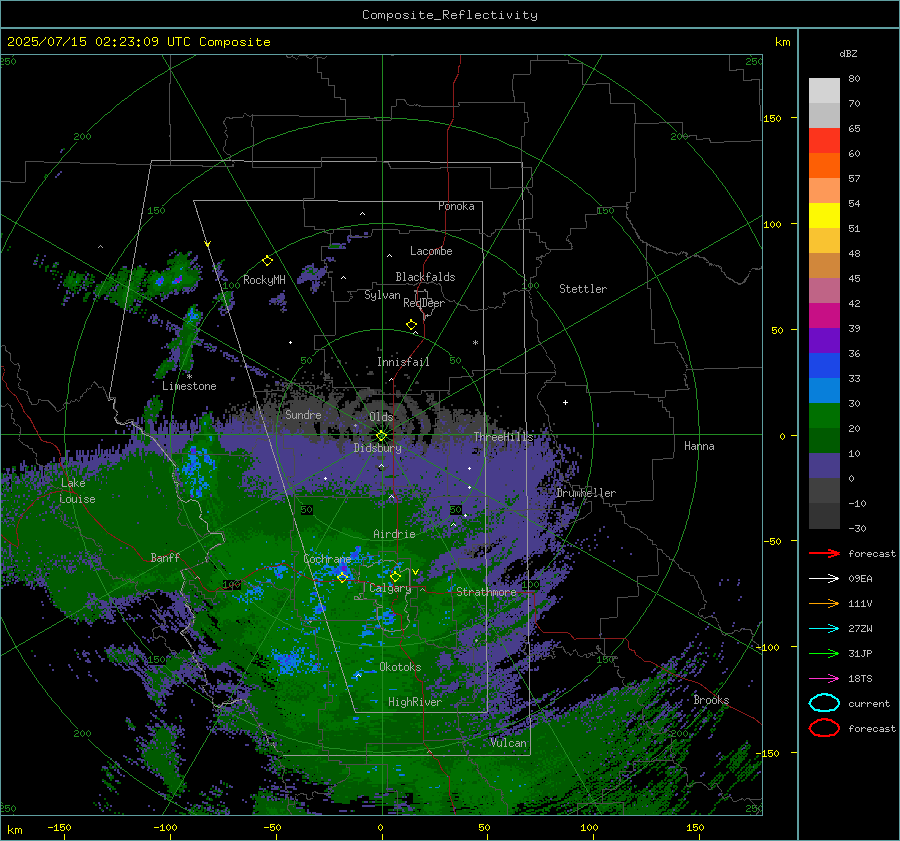The width and height of the screenshot is (900, 841).
Task: Click the Limestone label on map
Action: pos(189,386)
